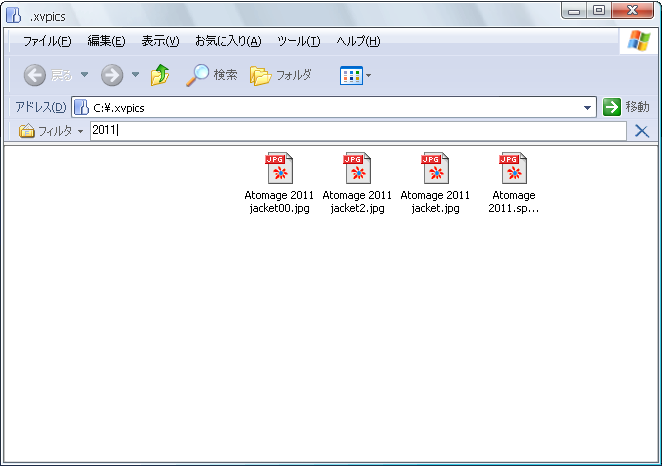Select file Atomage 2011 jacket2.jpg icon
Viewport: 662px width, 466px height.
357,168
